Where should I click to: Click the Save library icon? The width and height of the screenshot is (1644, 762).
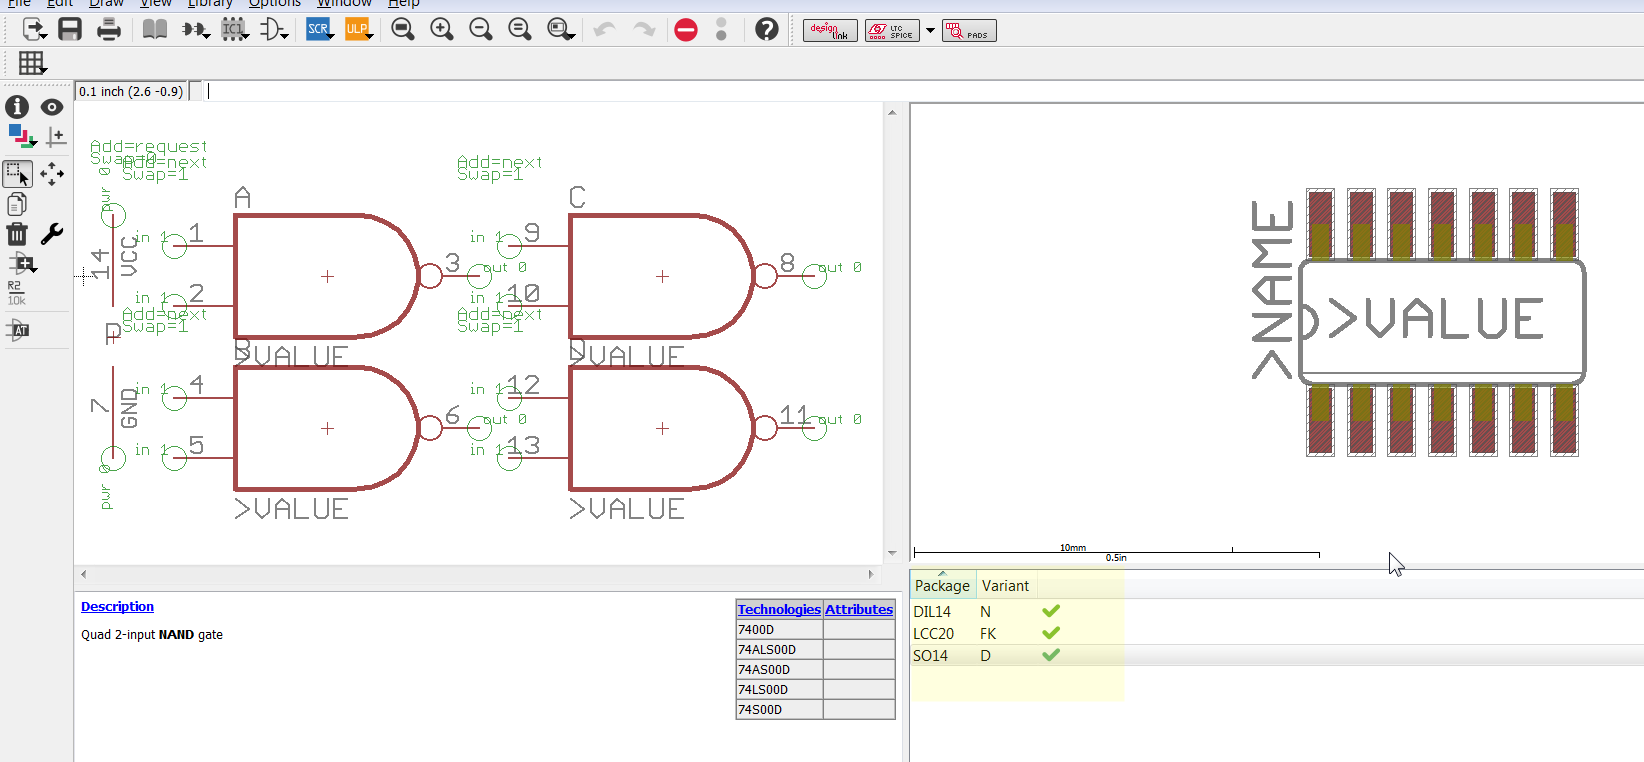point(69,30)
